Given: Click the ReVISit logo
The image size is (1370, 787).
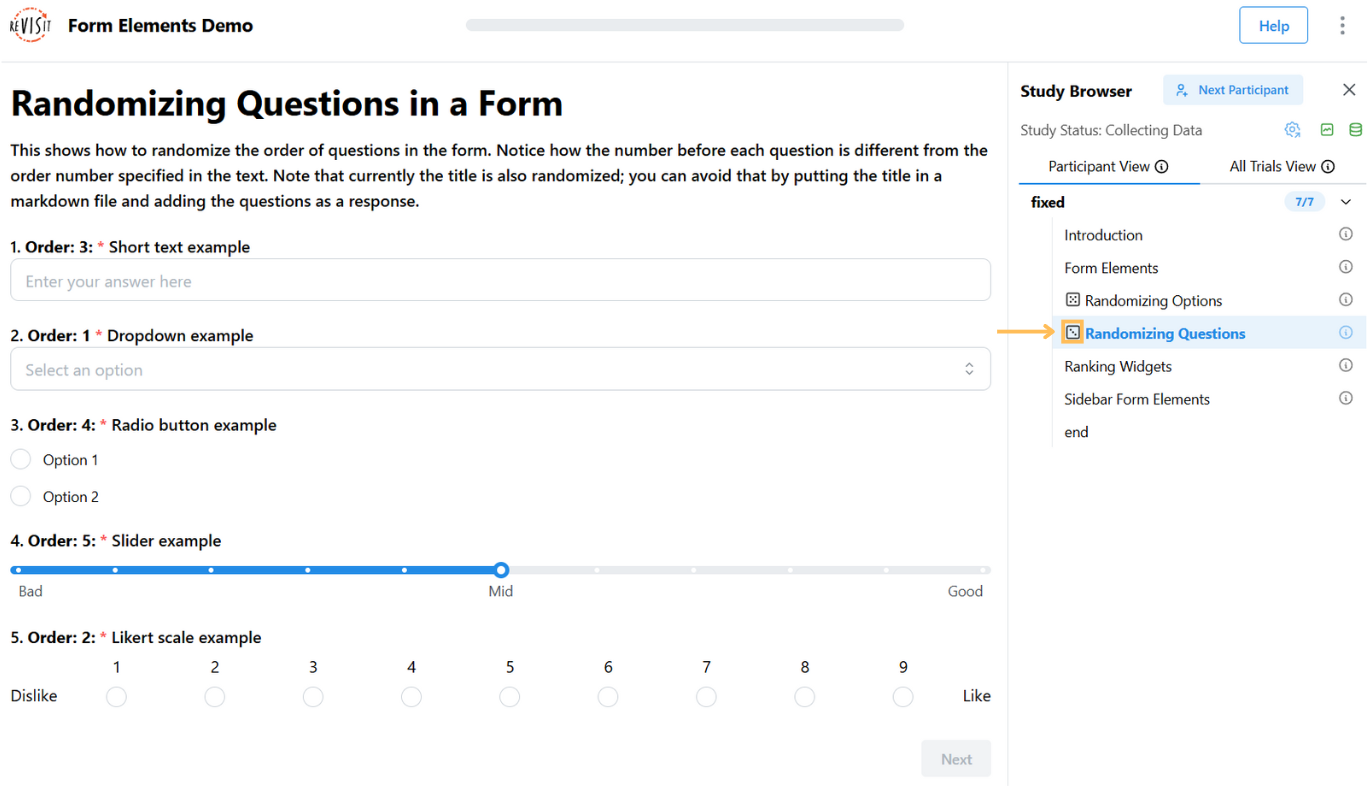Looking at the screenshot, I should coord(29,24).
